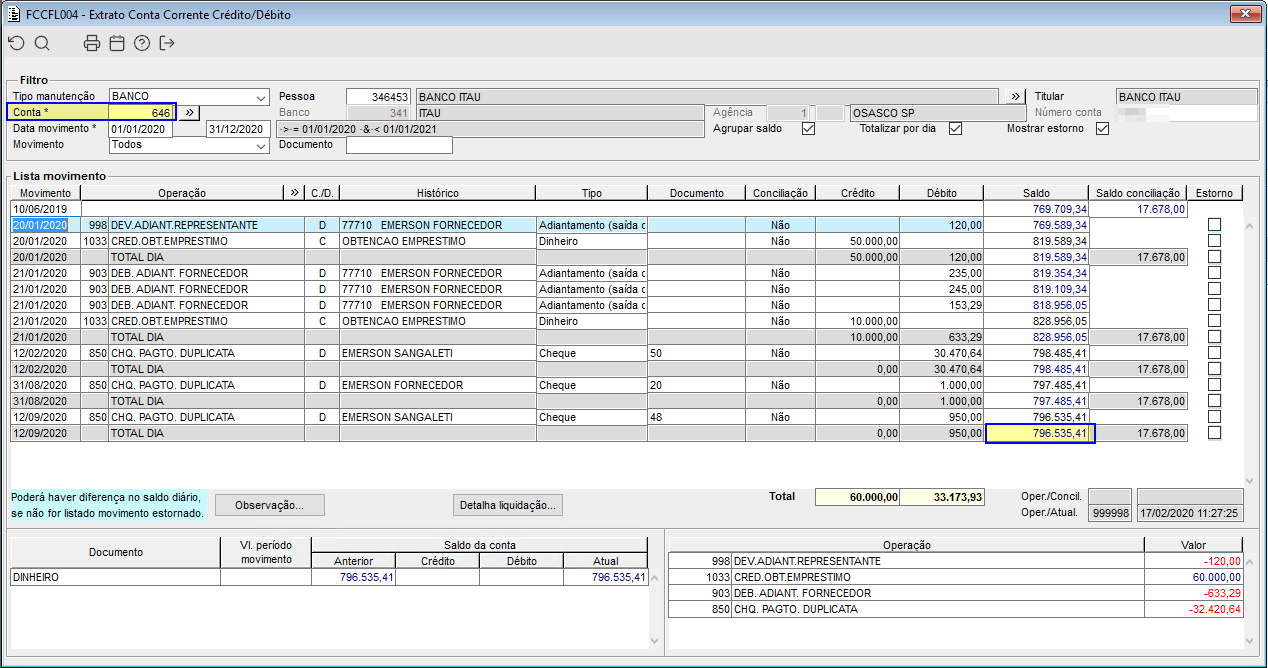Expand the Movimento dropdown set to Todos
The width and height of the screenshot is (1268, 668).
[261, 145]
